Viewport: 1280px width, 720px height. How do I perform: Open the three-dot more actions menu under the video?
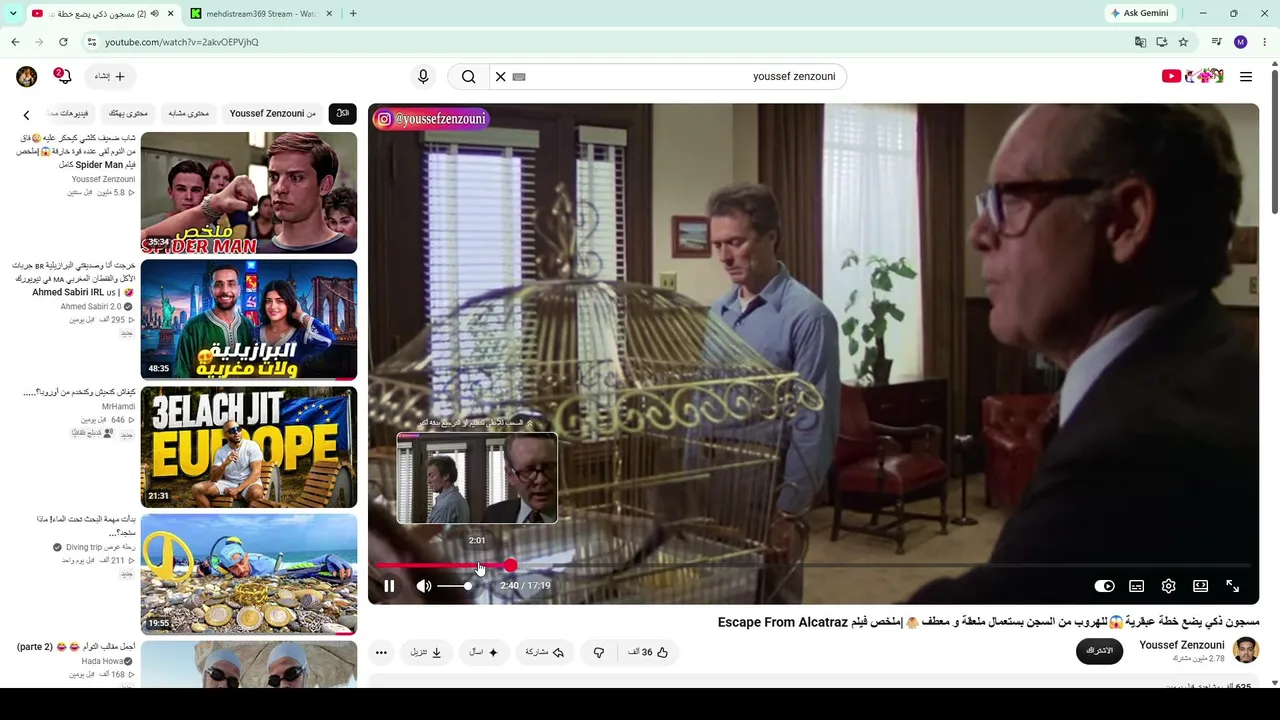[x=381, y=652]
